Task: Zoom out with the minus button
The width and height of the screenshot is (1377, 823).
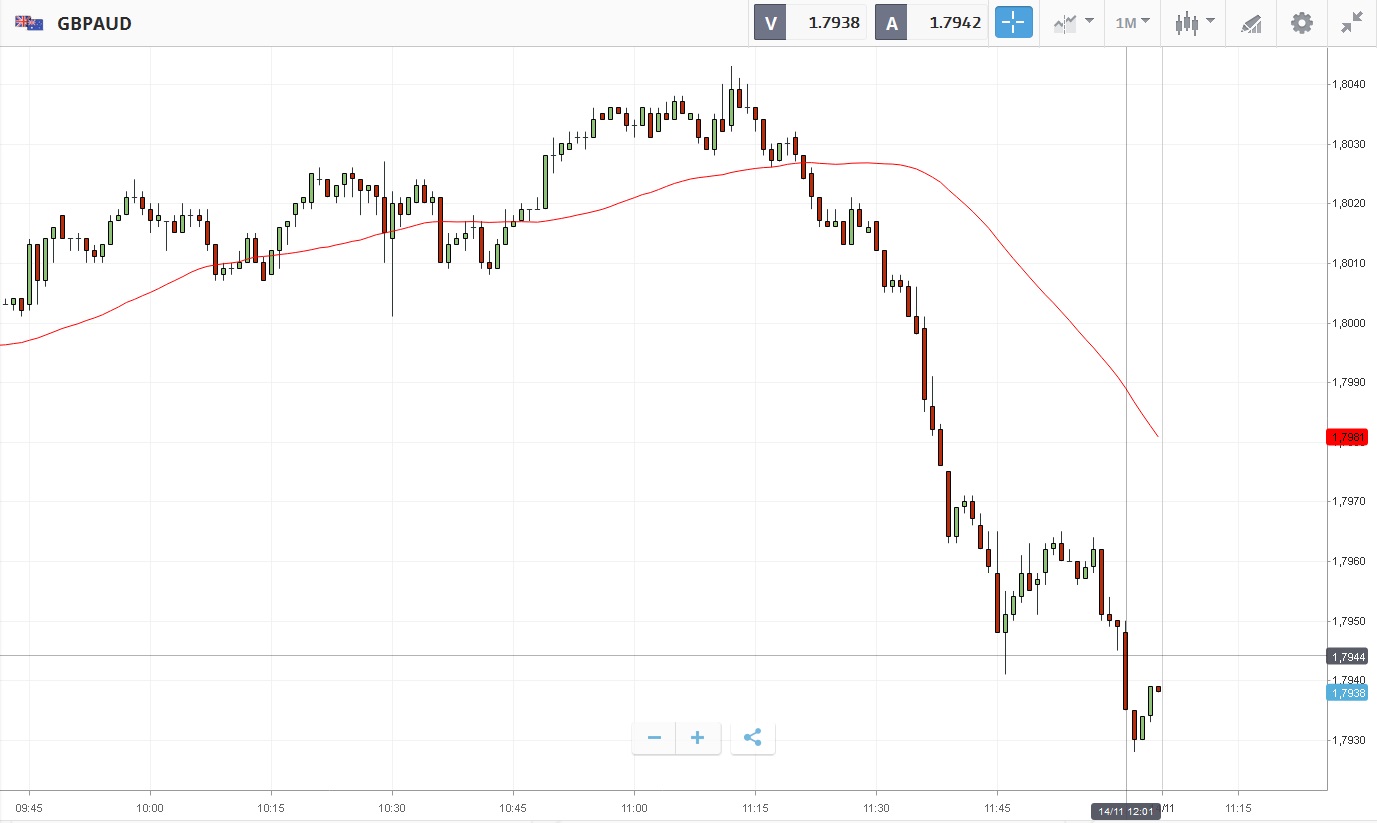Action: (654, 739)
